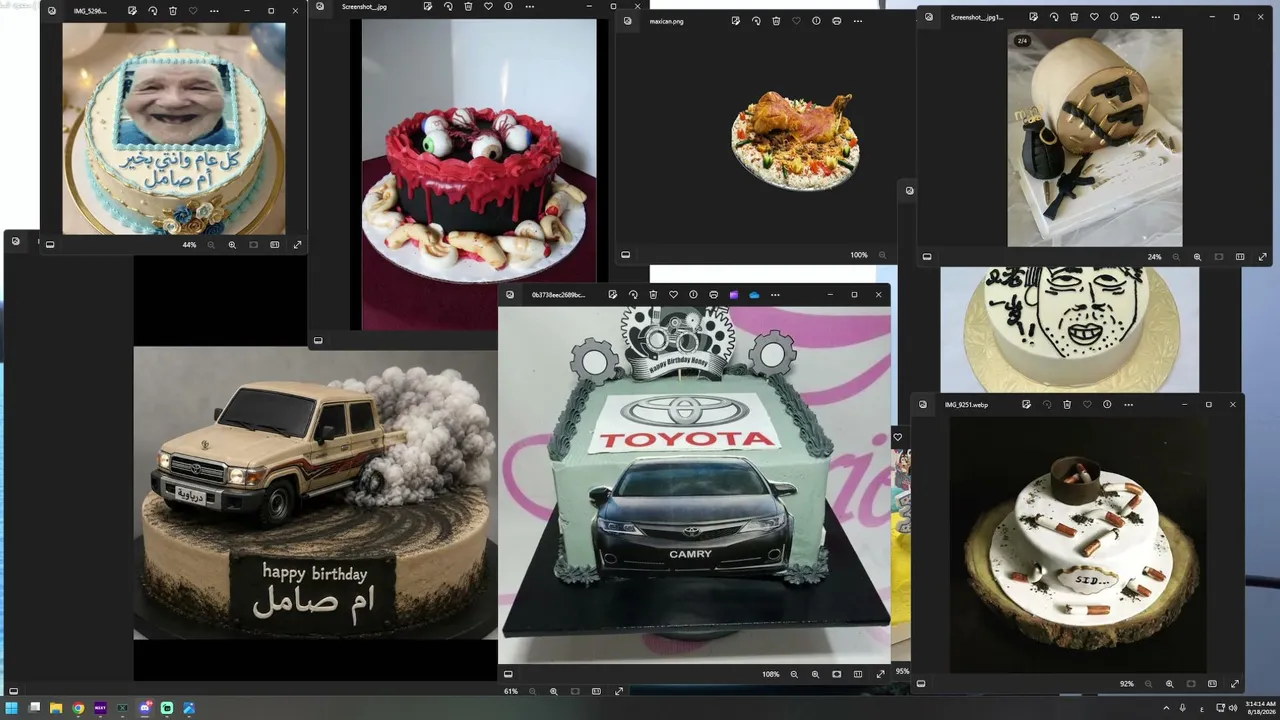Favorite the maxican.png image
Image resolution: width=1280 pixels, height=720 pixels.
tap(796, 21)
